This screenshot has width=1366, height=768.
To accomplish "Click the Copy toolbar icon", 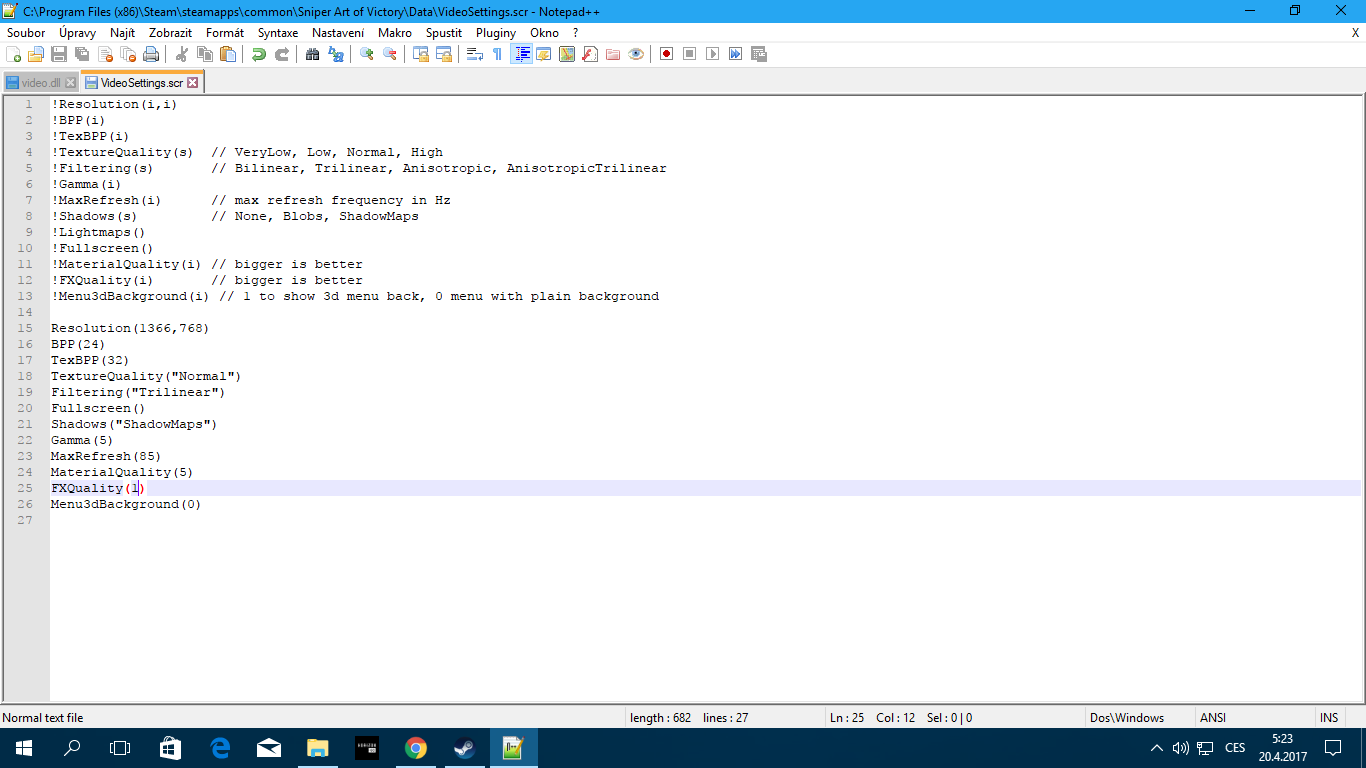I will click(205, 54).
